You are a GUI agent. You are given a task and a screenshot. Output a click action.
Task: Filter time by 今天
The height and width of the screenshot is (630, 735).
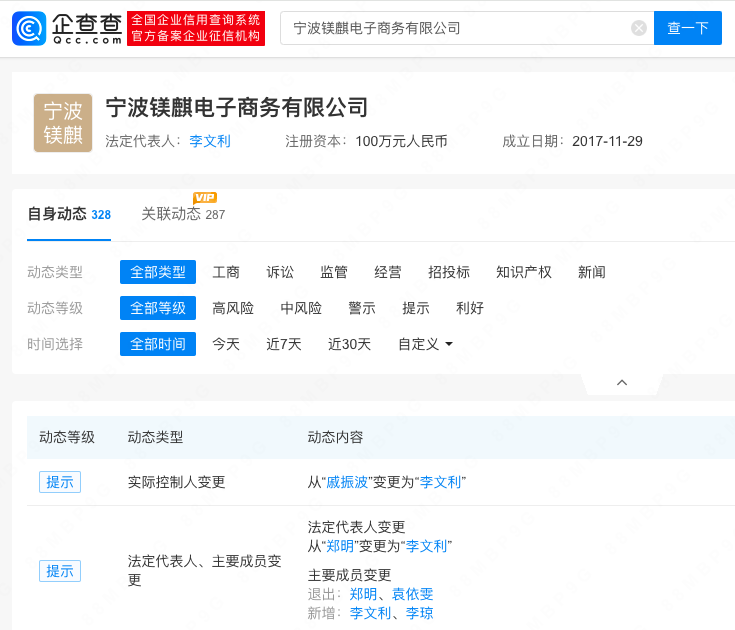coord(226,344)
